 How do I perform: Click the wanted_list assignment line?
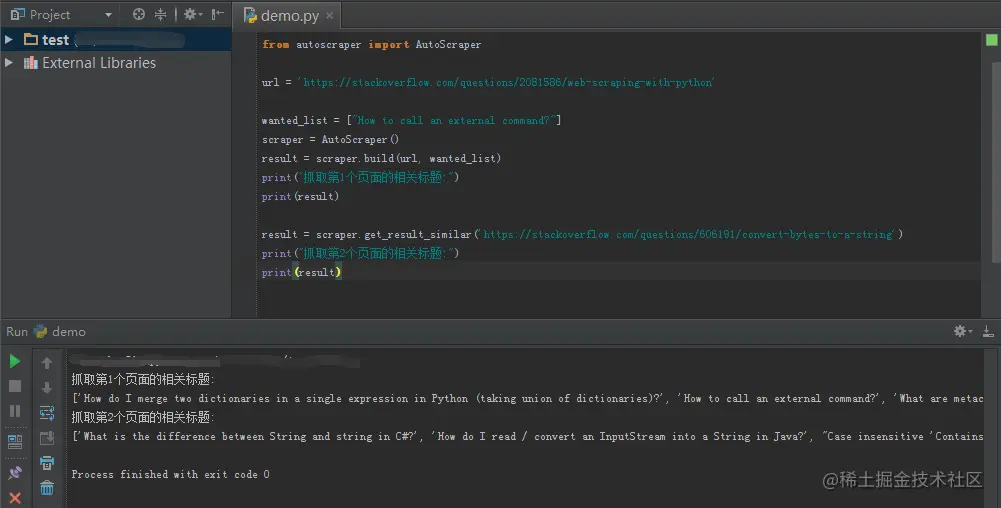pyautogui.click(x=411, y=120)
